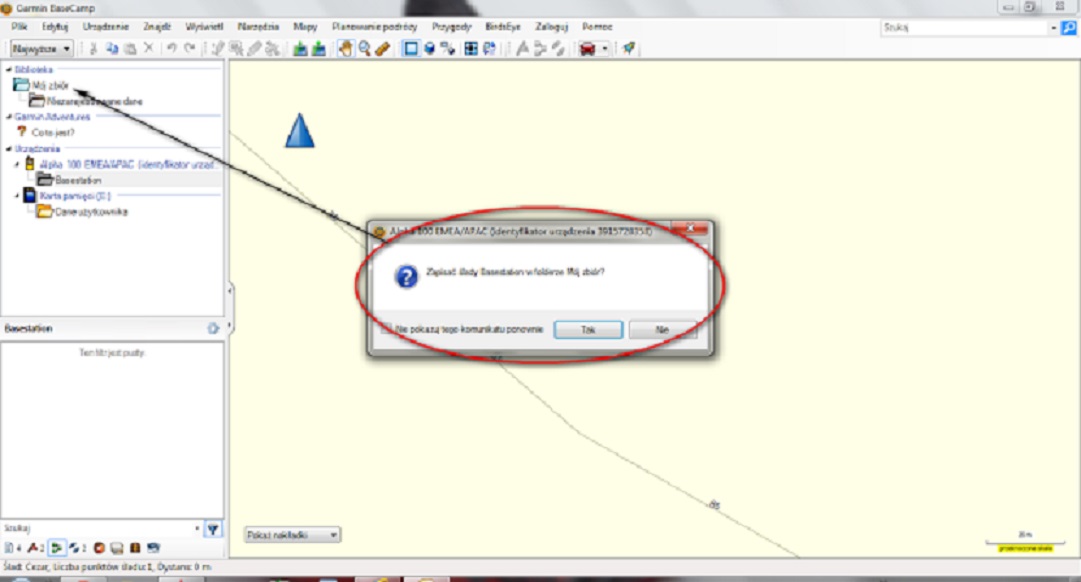Select the Niezarejestrowane dane folder
1081x582 pixels.
pos(94,101)
